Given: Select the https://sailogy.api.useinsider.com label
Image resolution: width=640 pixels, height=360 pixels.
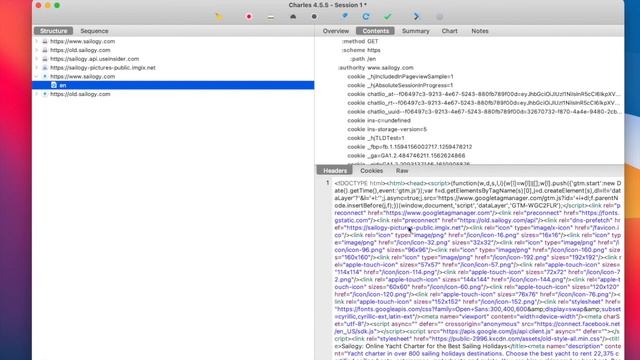Looking at the screenshot, I should [x=94, y=59].
